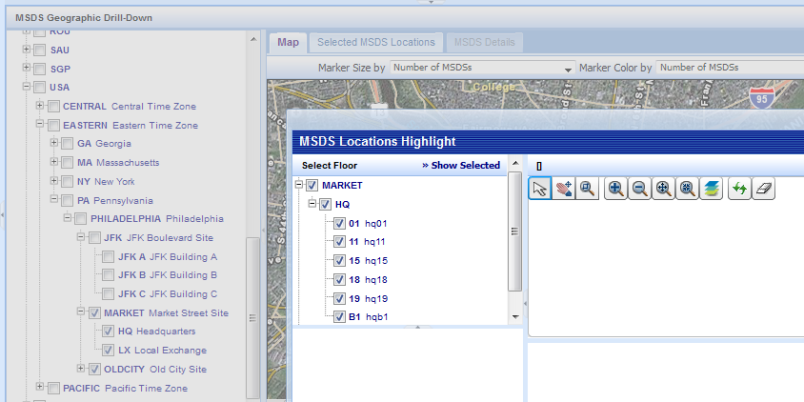Expand the CENTRAL time zone node

(40, 106)
